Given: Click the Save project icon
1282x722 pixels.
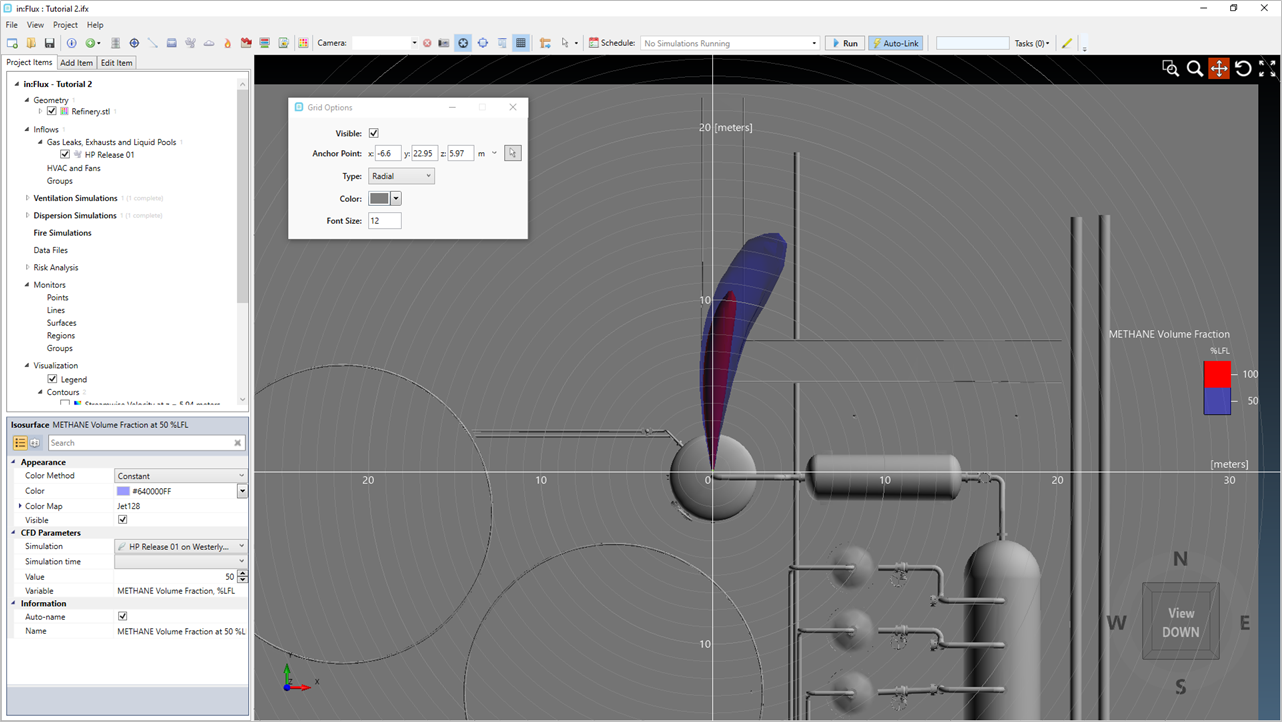Looking at the screenshot, I should pyautogui.click(x=49, y=43).
